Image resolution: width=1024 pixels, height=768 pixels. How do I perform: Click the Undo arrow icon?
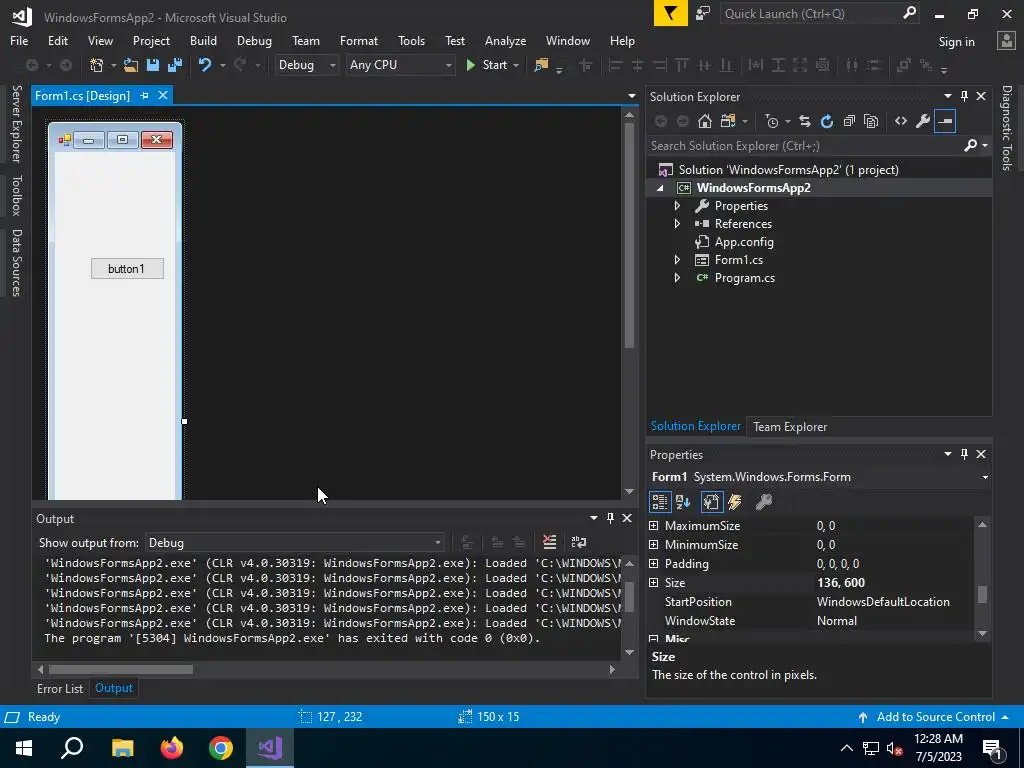tap(205, 65)
